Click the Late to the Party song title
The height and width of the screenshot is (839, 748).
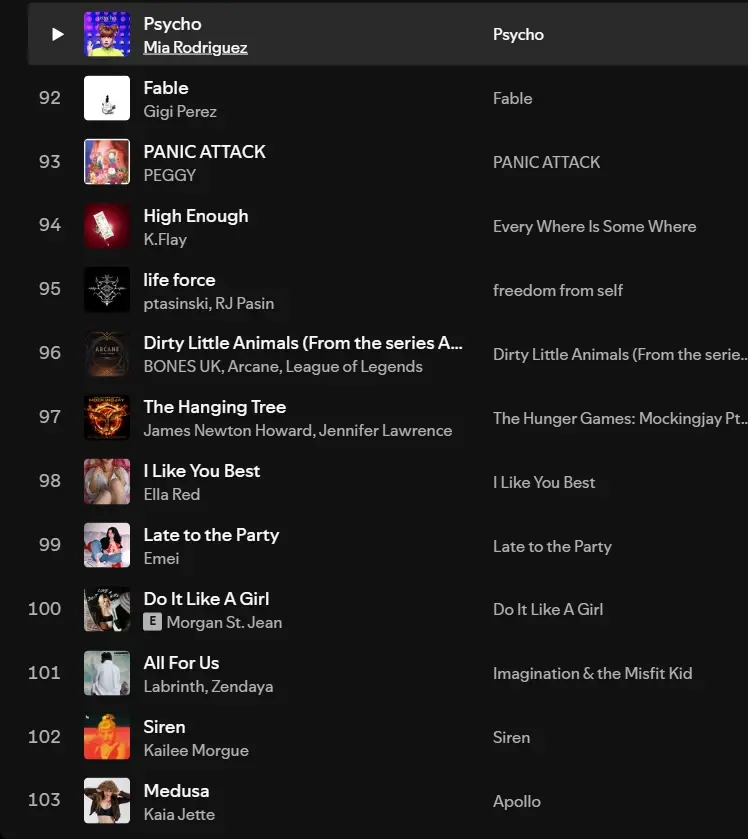[211, 535]
